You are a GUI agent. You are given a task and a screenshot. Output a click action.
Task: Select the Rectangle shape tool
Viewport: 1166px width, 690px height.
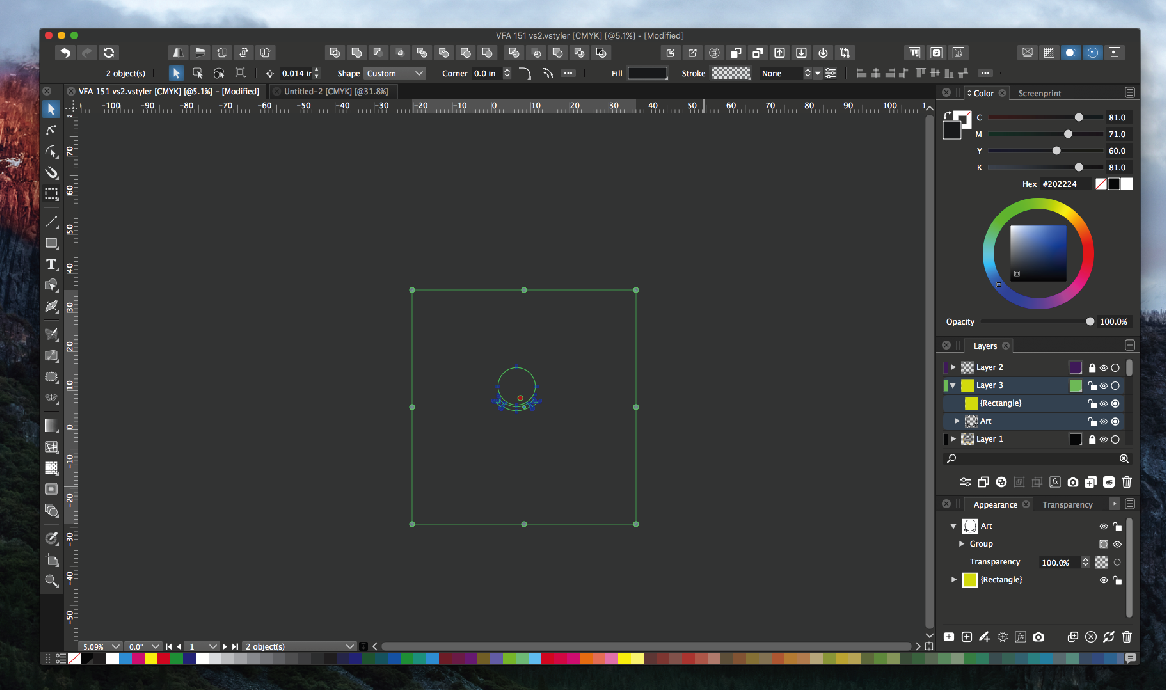click(51, 243)
